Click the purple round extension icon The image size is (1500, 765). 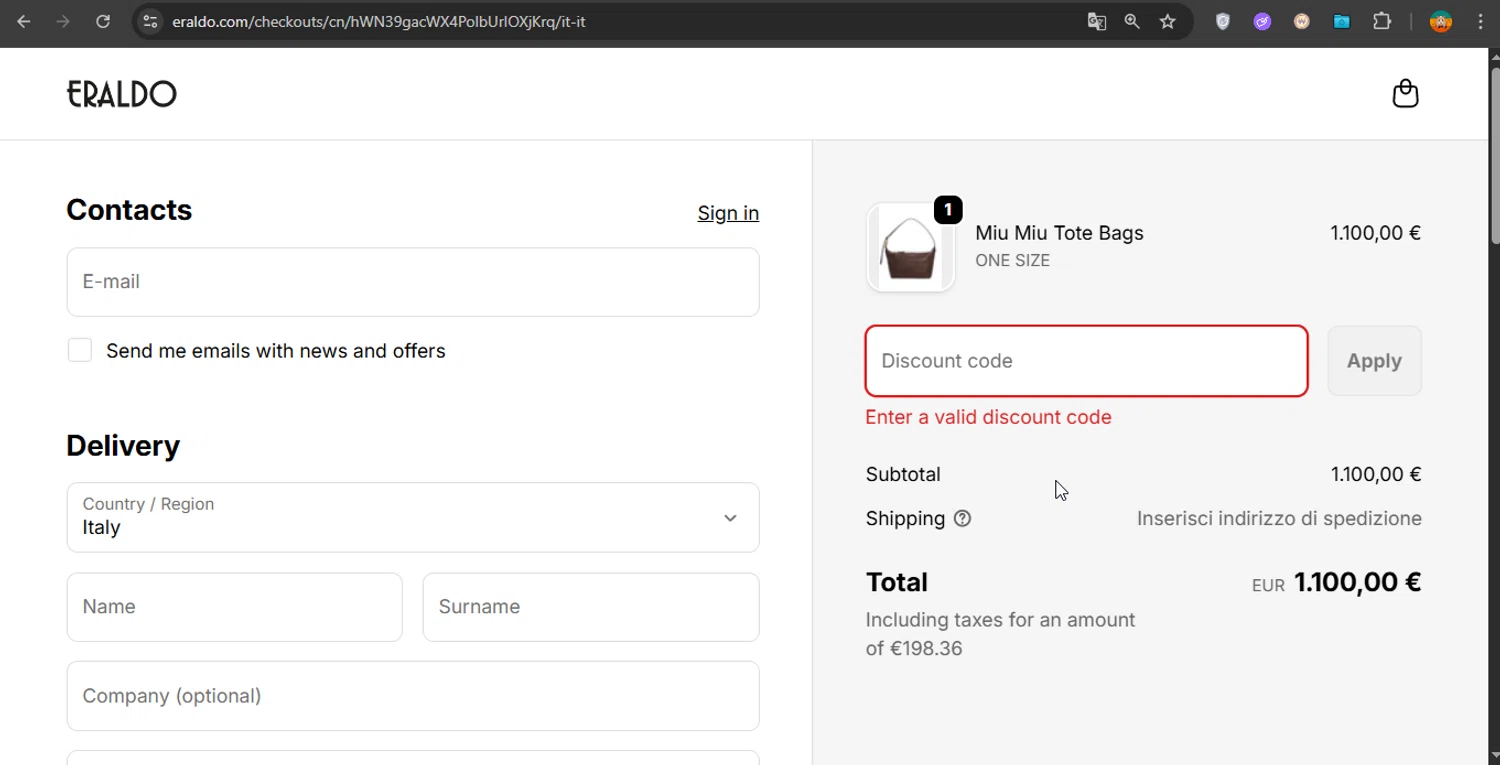[x=1263, y=21]
